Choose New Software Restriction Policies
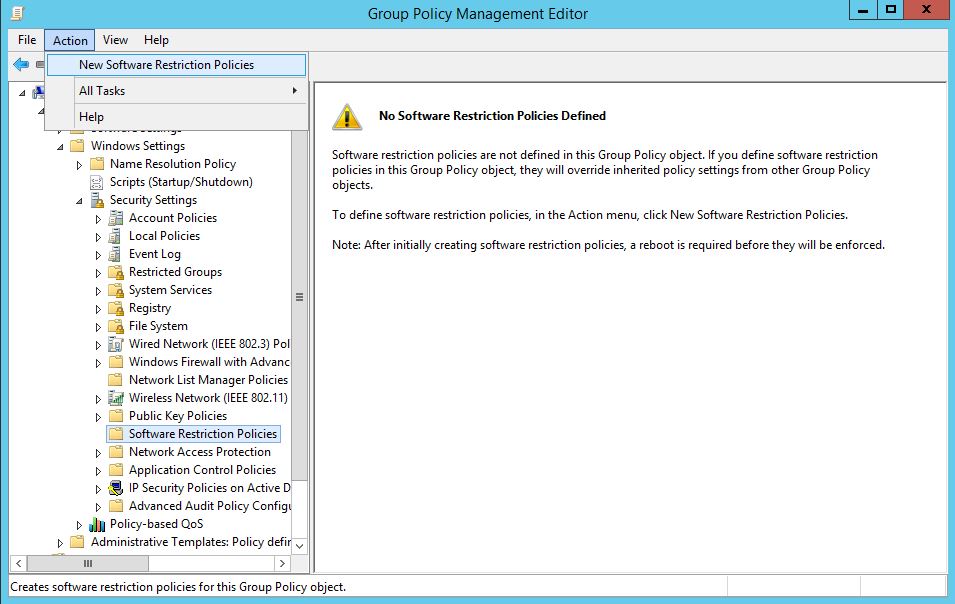 (x=176, y=65)
